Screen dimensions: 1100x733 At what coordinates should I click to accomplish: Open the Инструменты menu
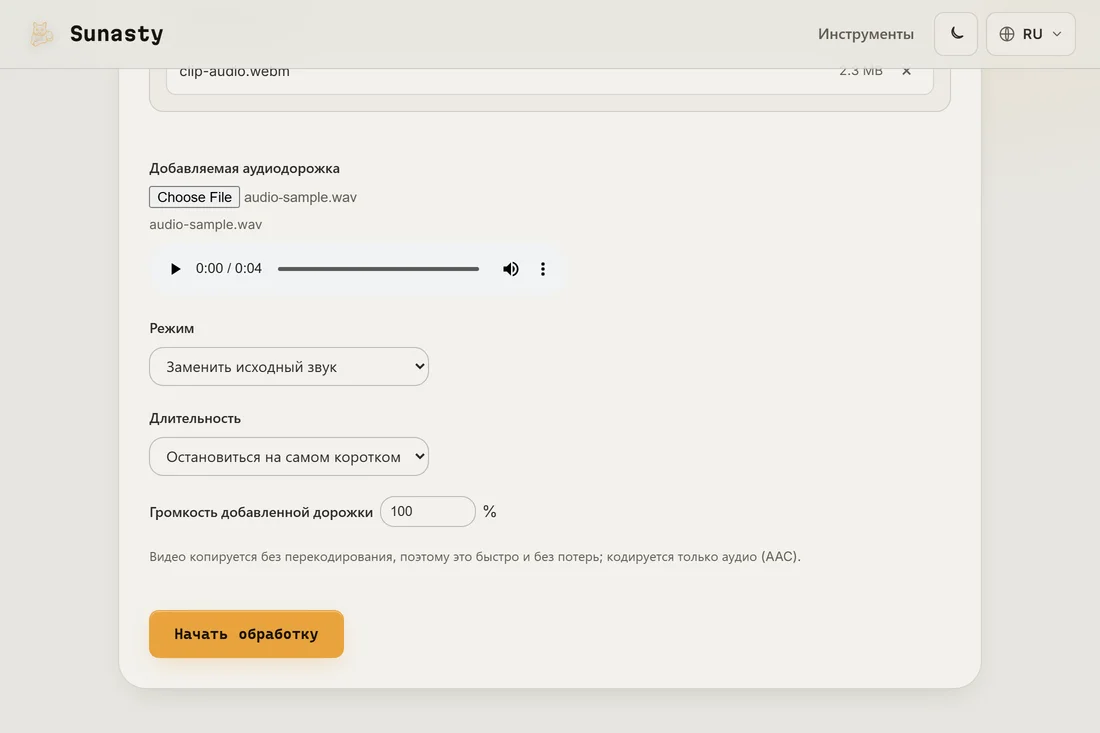click(866, 34)
